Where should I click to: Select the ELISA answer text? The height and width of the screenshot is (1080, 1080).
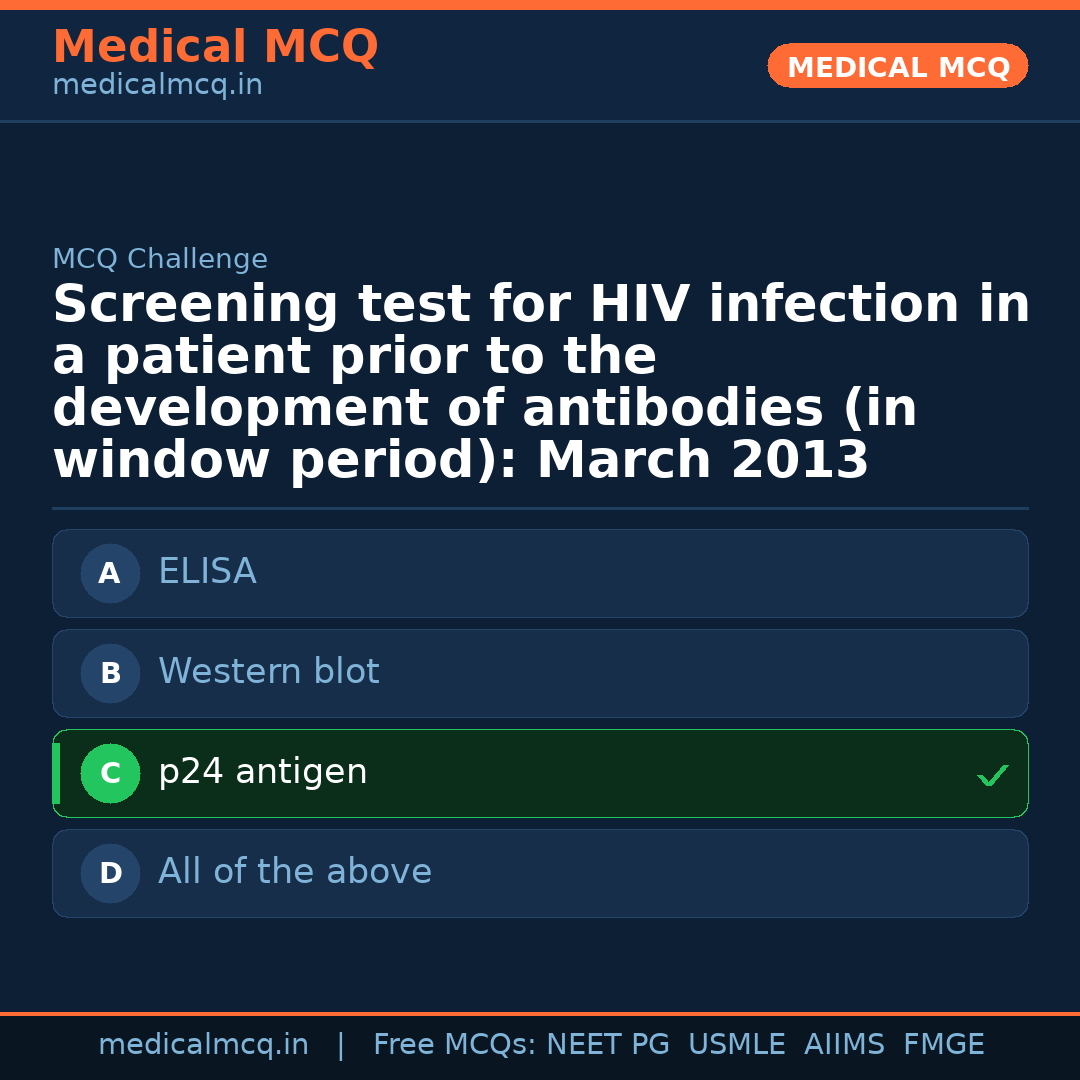tap(207, 572)
